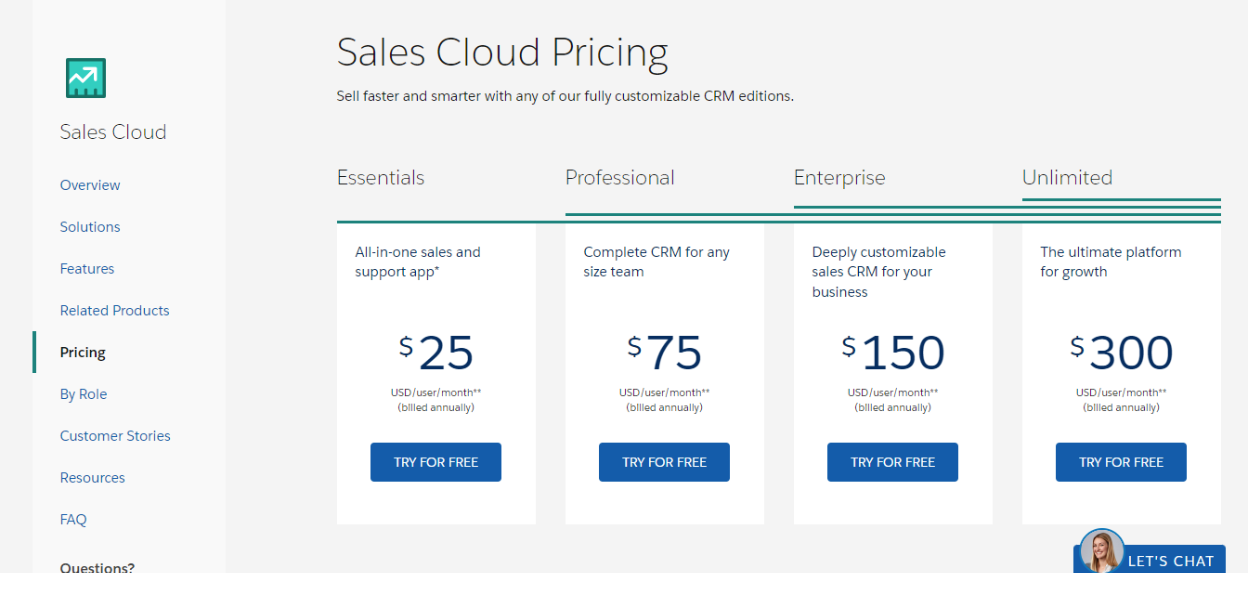Select Features in the sidebar
The image size is (1252, 594).
pos(87,269)
